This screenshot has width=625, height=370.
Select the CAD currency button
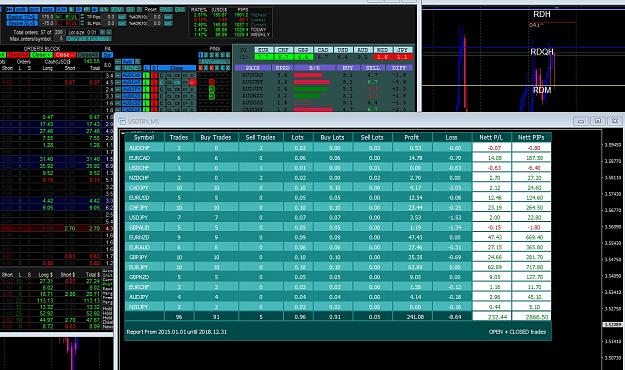click(323, 50)
